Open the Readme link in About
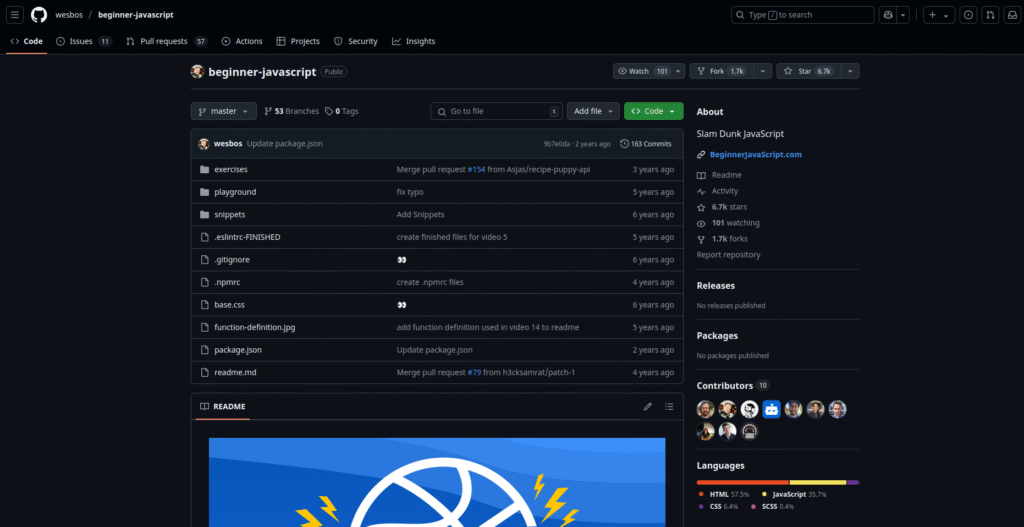The image size is (1024, 527). coord(719,175)
